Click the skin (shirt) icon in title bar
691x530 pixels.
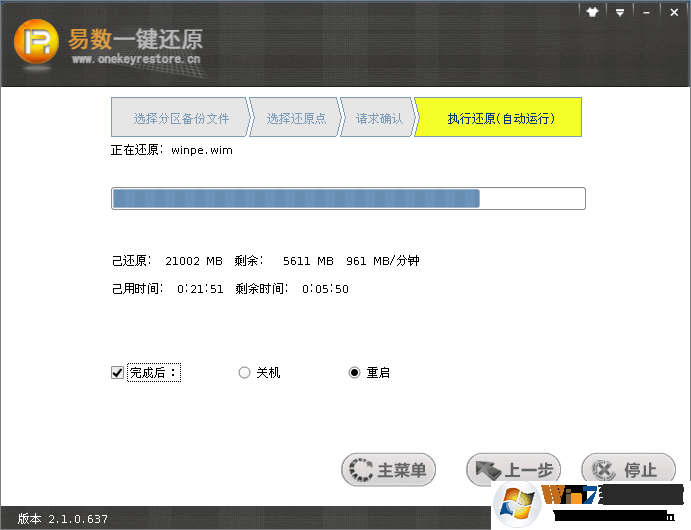click(593, 12)
